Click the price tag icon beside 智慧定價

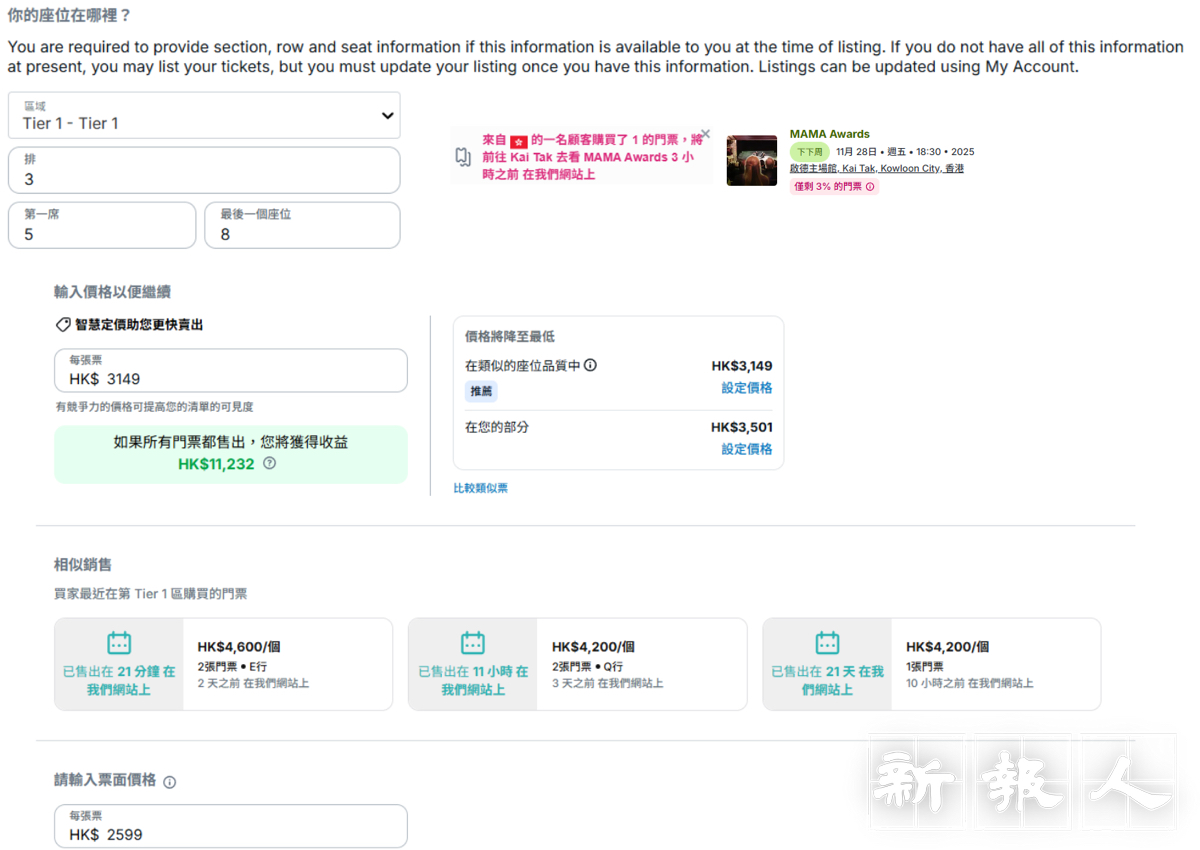(63, 325)
